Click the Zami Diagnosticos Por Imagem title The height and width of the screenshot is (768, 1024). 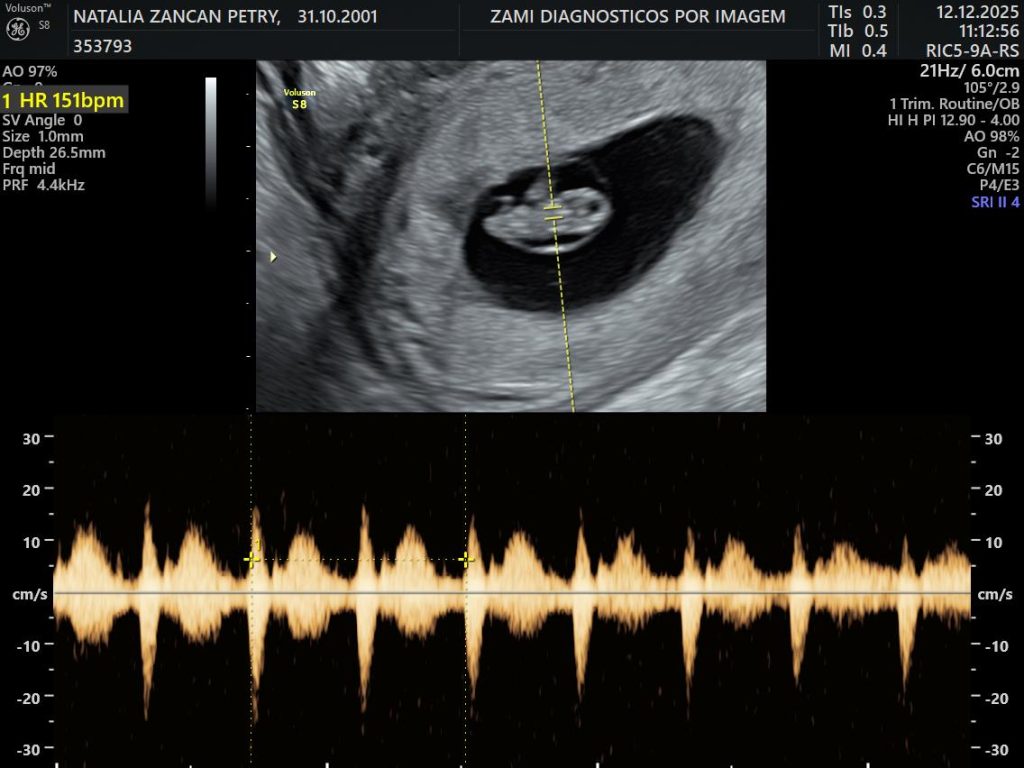coord(638,17)
